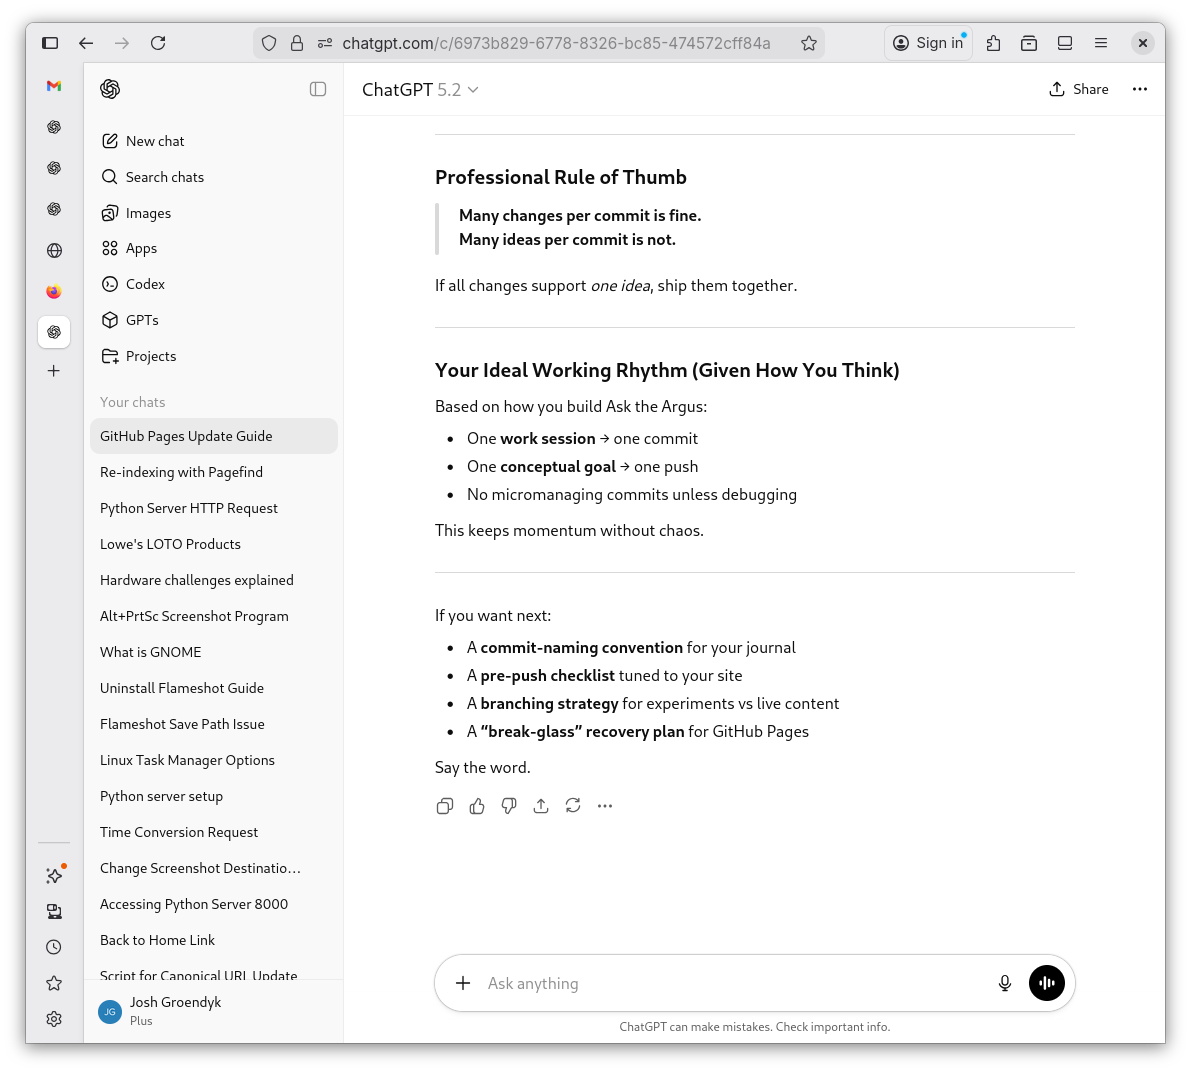
Task: Rate the response with thumbs down
Action: [508, 806]
